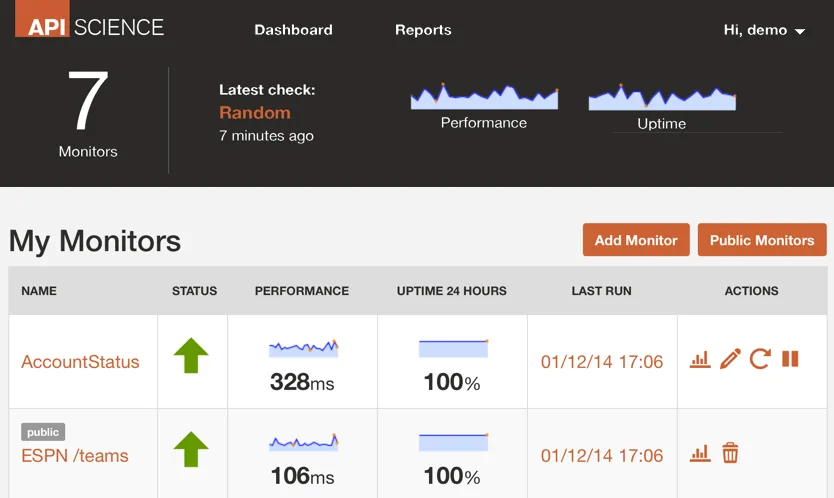
Task: Click the Add Monitor button
Action: 636,240
